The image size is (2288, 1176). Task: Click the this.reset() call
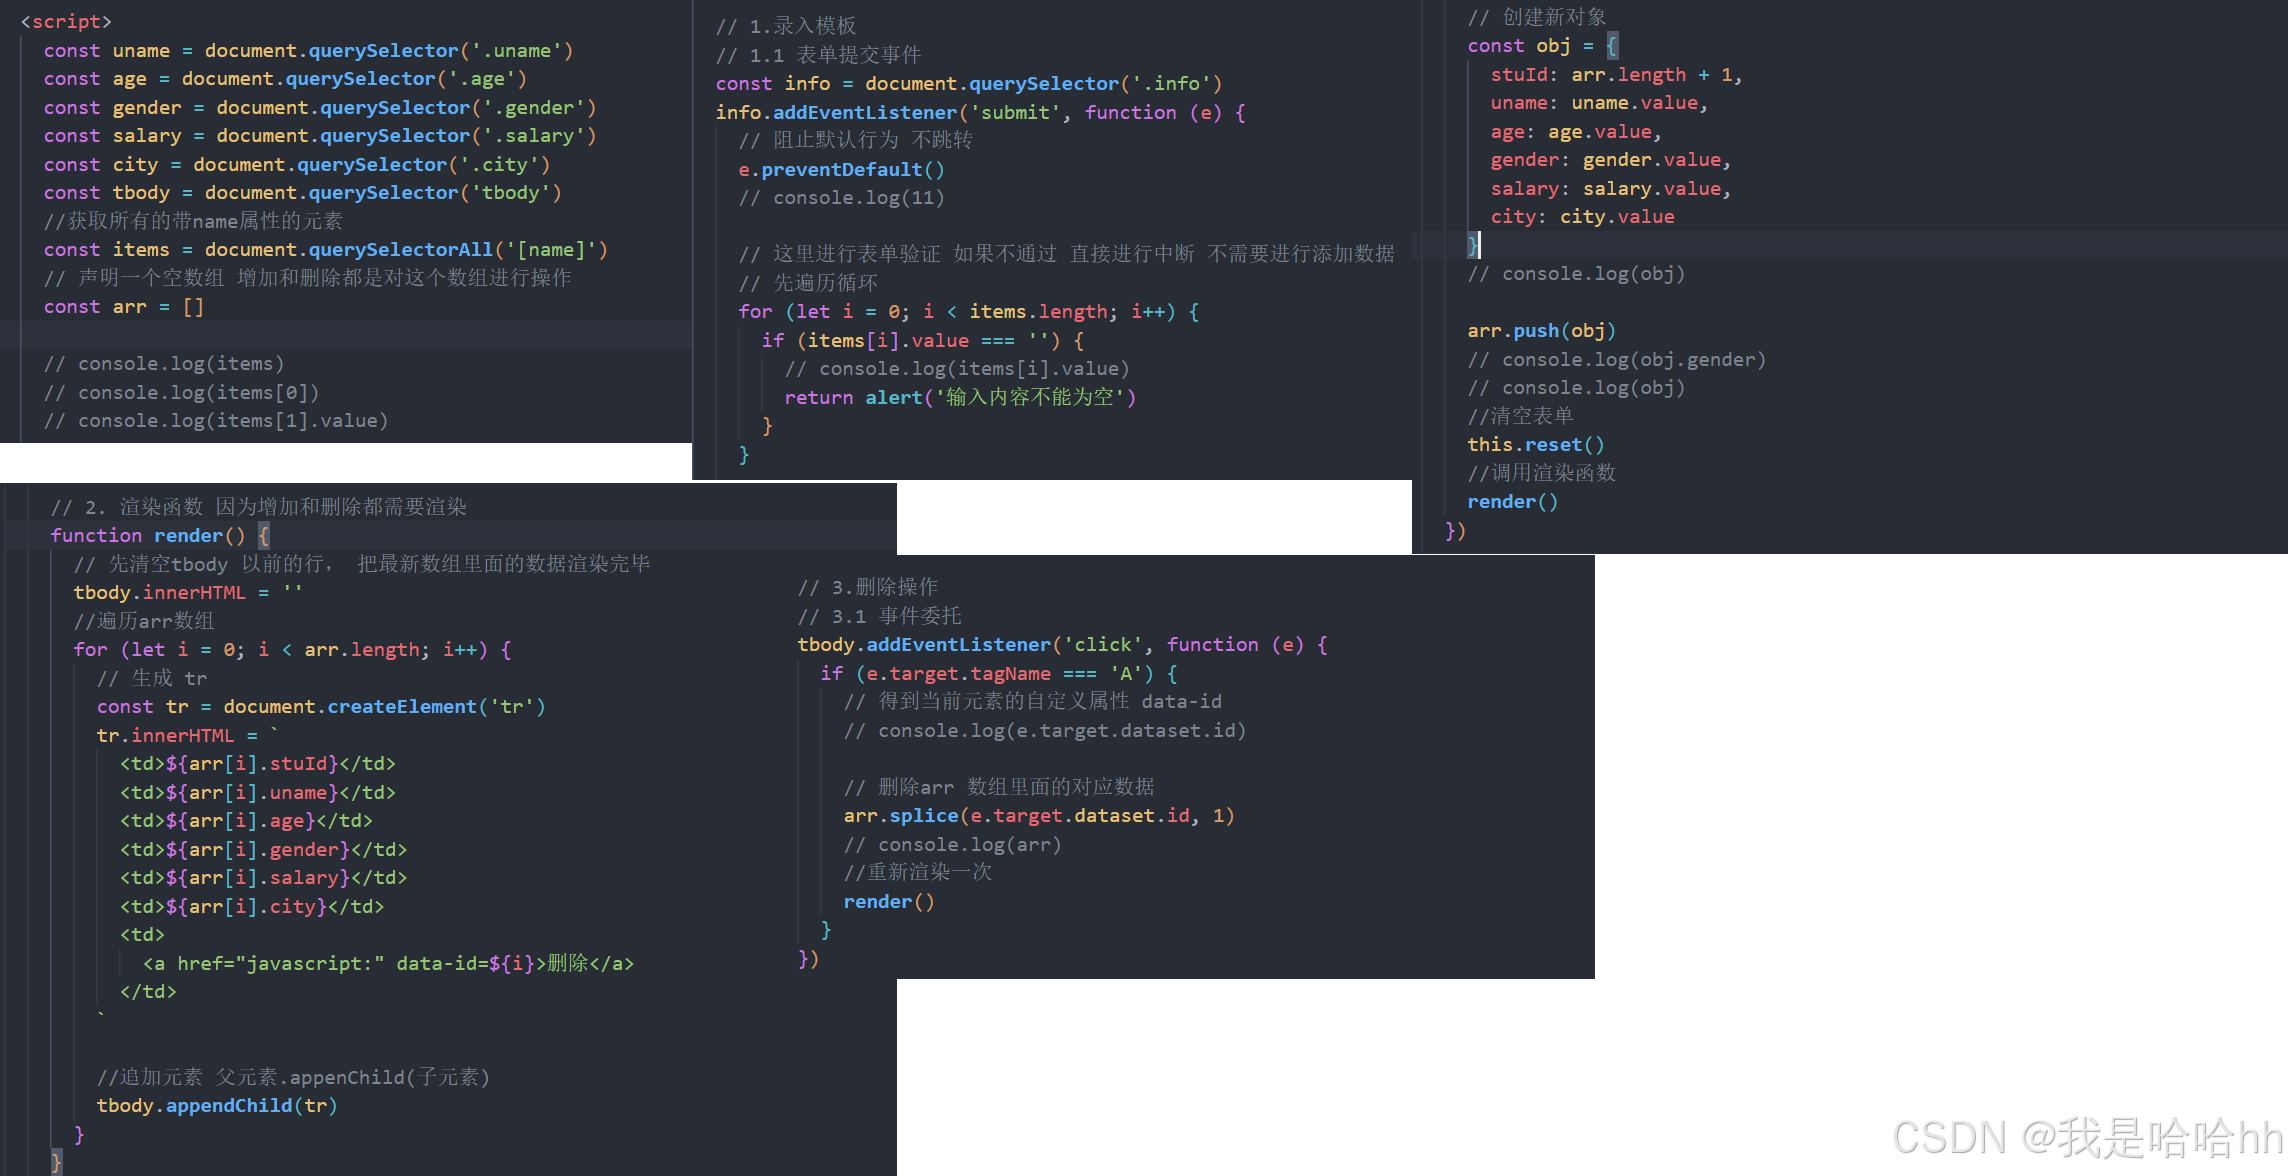click(1535, 445)
